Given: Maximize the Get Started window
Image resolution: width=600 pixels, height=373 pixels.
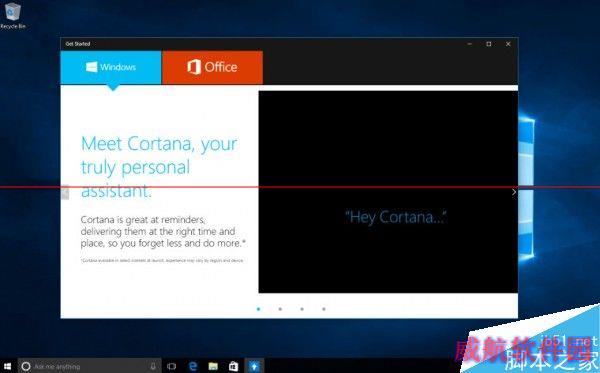Looking at the screenshot, I should click(489, 44).
